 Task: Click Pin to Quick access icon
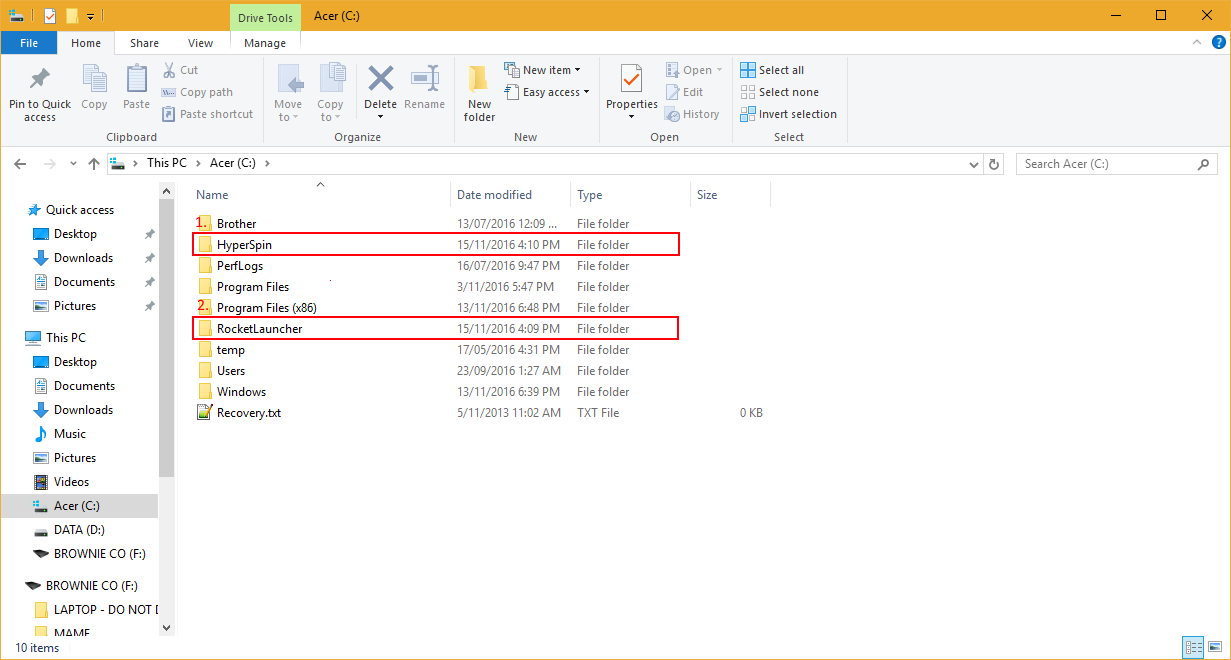(40, 79)
